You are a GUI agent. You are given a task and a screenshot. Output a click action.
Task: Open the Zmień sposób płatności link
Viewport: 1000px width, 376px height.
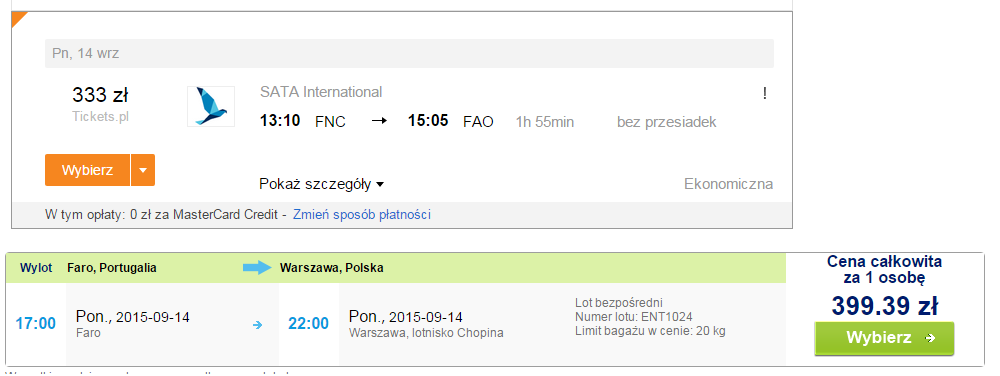(362, 215)
